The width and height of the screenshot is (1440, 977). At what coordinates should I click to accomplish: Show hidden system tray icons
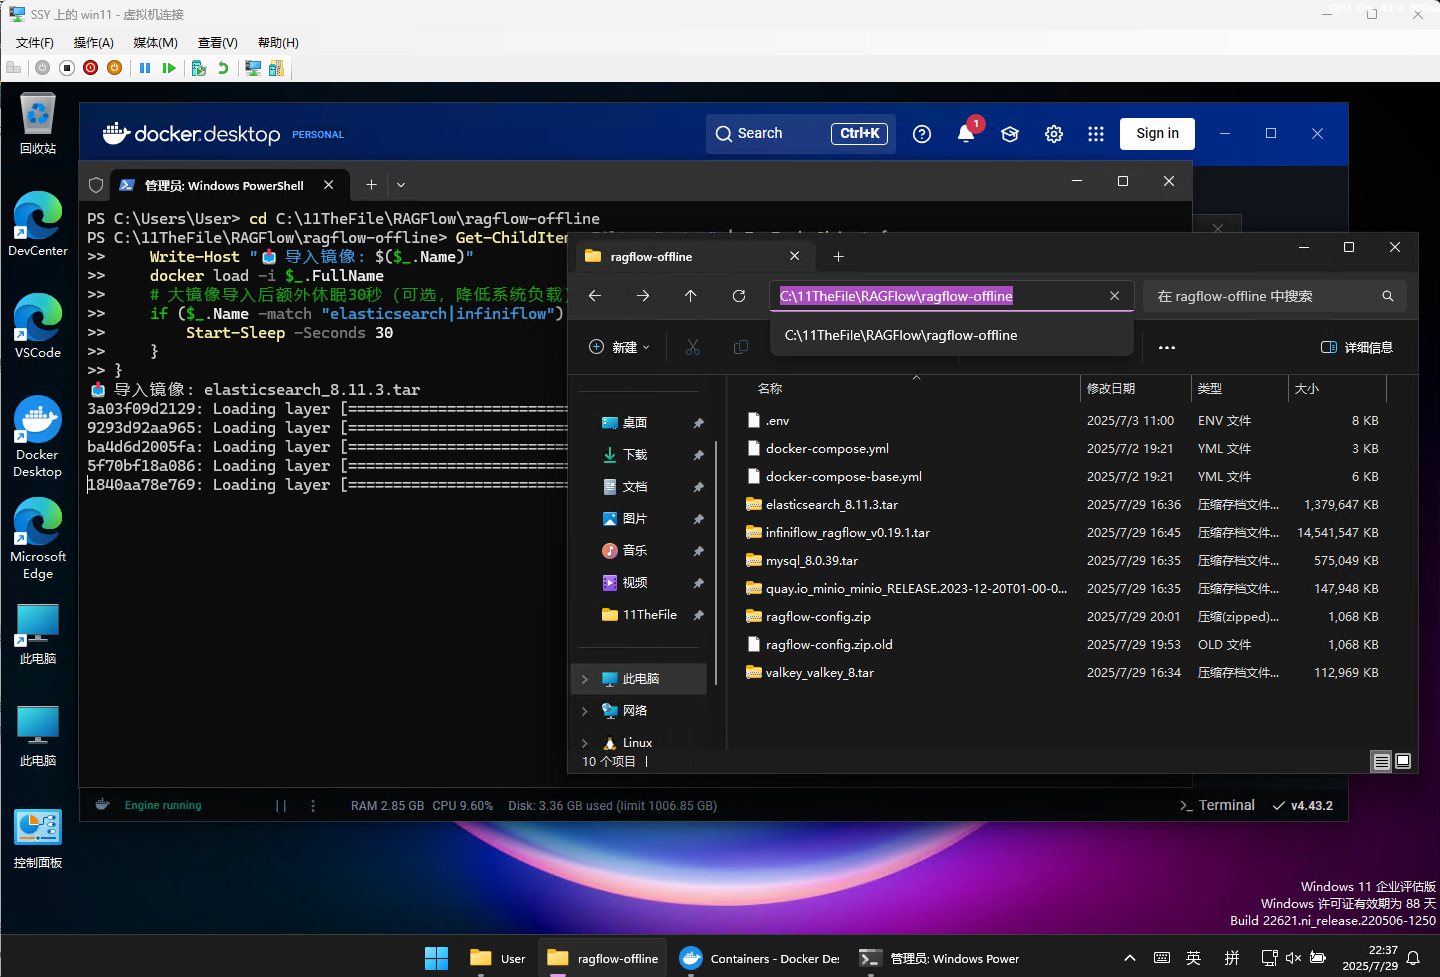tap(1130, 958)
